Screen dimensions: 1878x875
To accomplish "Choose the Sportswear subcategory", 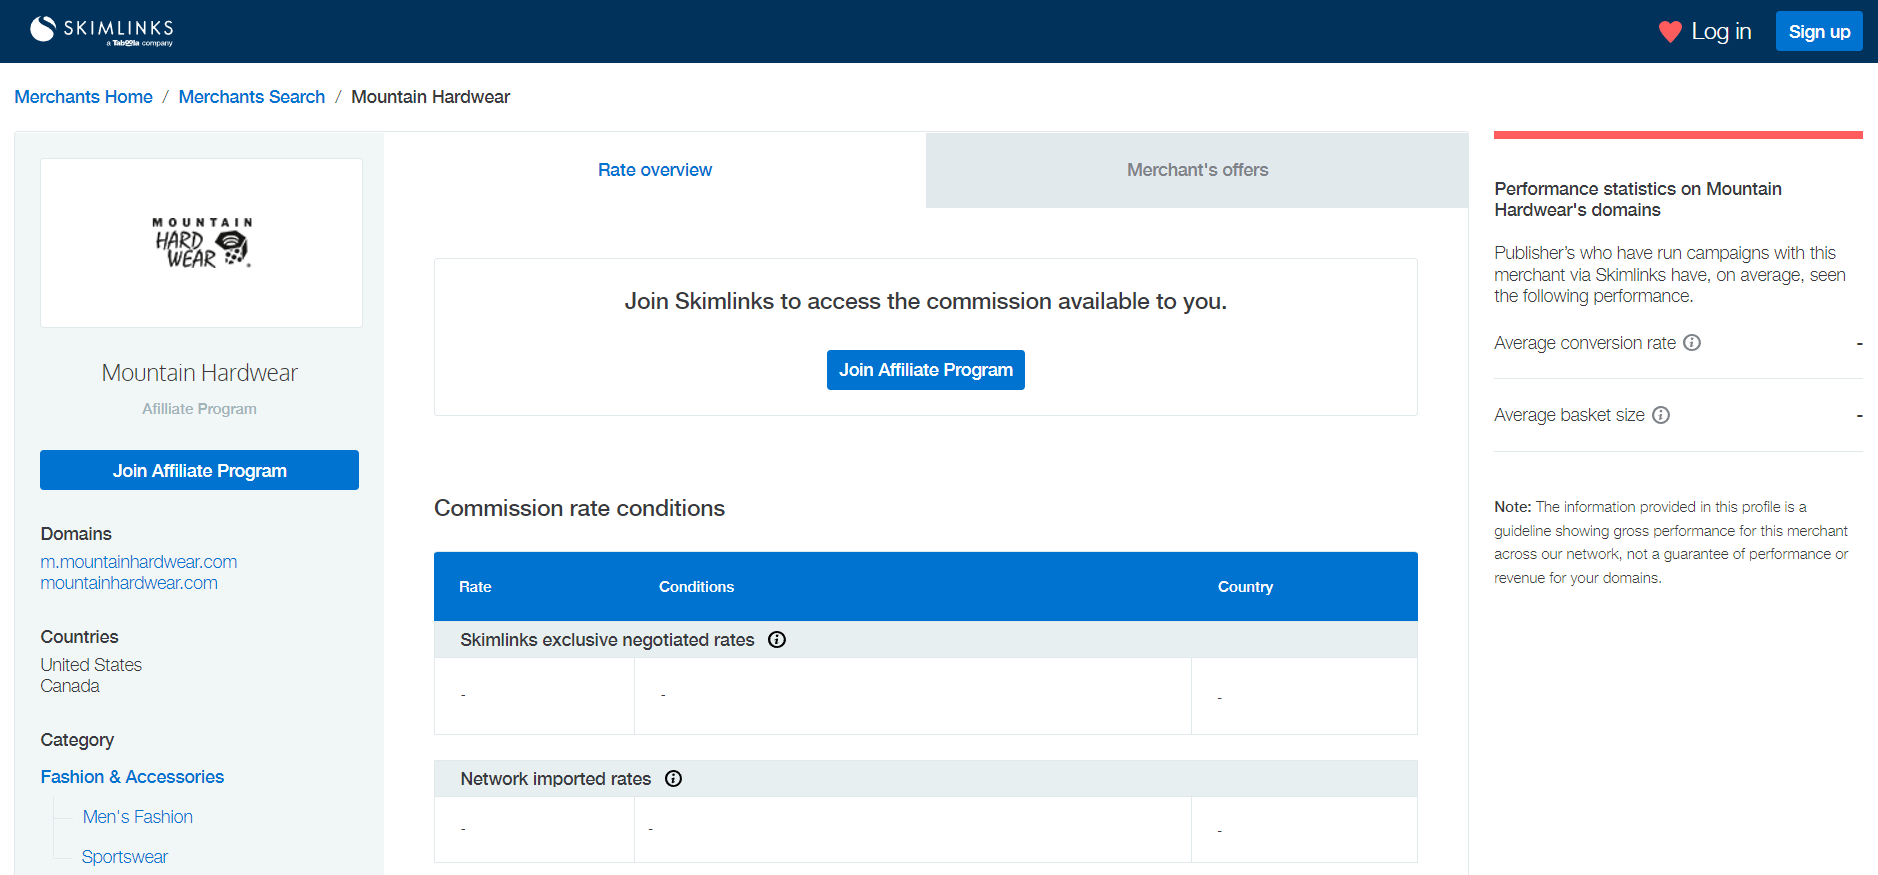I will (x=124, y=857).
